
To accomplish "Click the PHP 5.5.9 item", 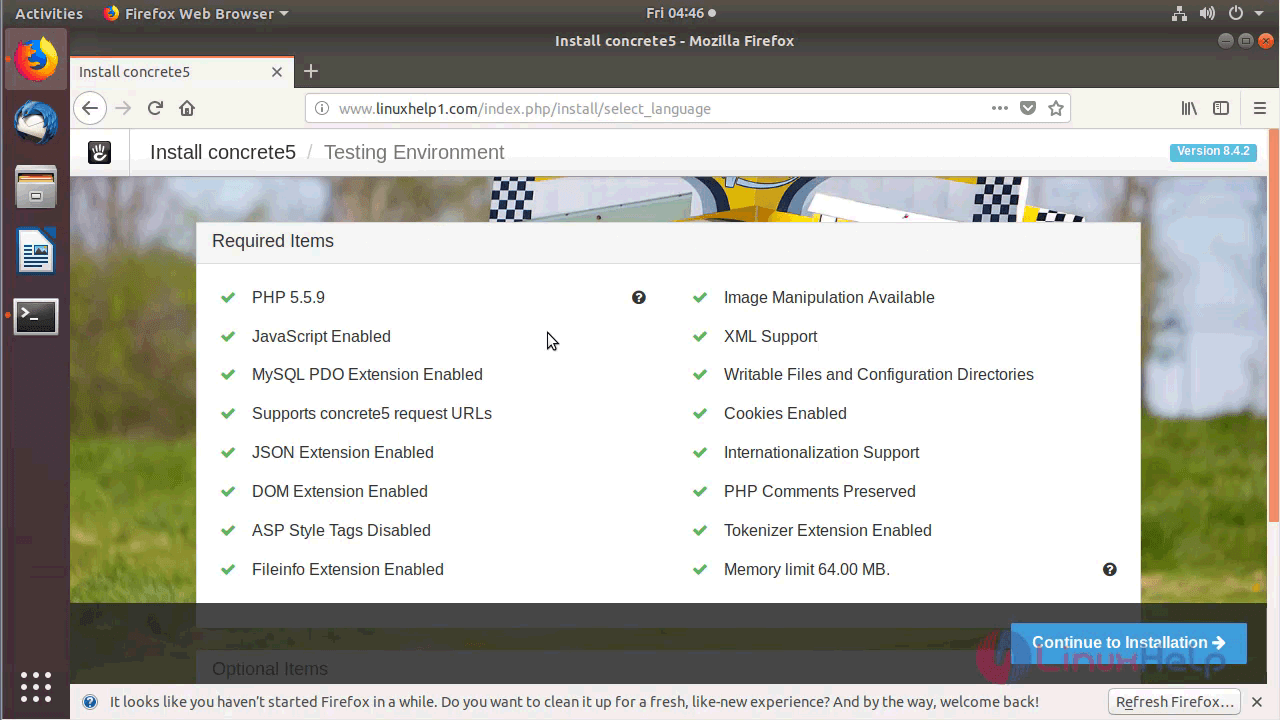I will [x=288, y=297].
